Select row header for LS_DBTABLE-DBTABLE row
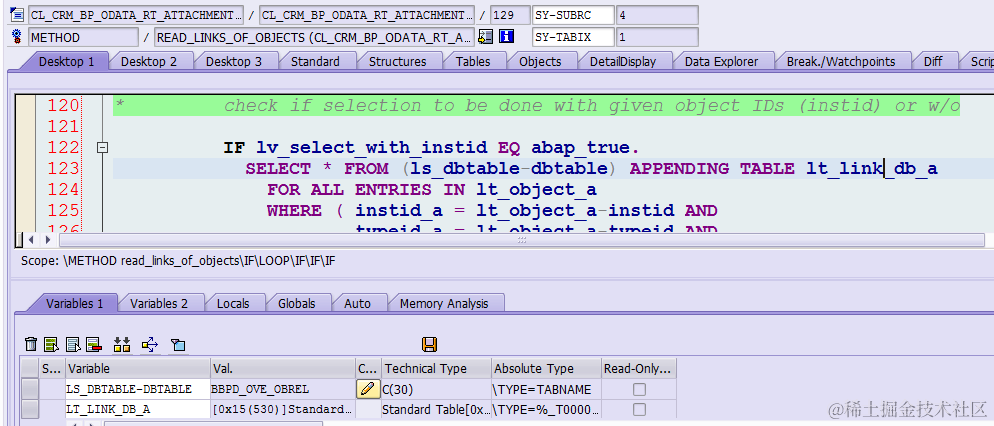The image size is (994, 426). pos(30,389)
